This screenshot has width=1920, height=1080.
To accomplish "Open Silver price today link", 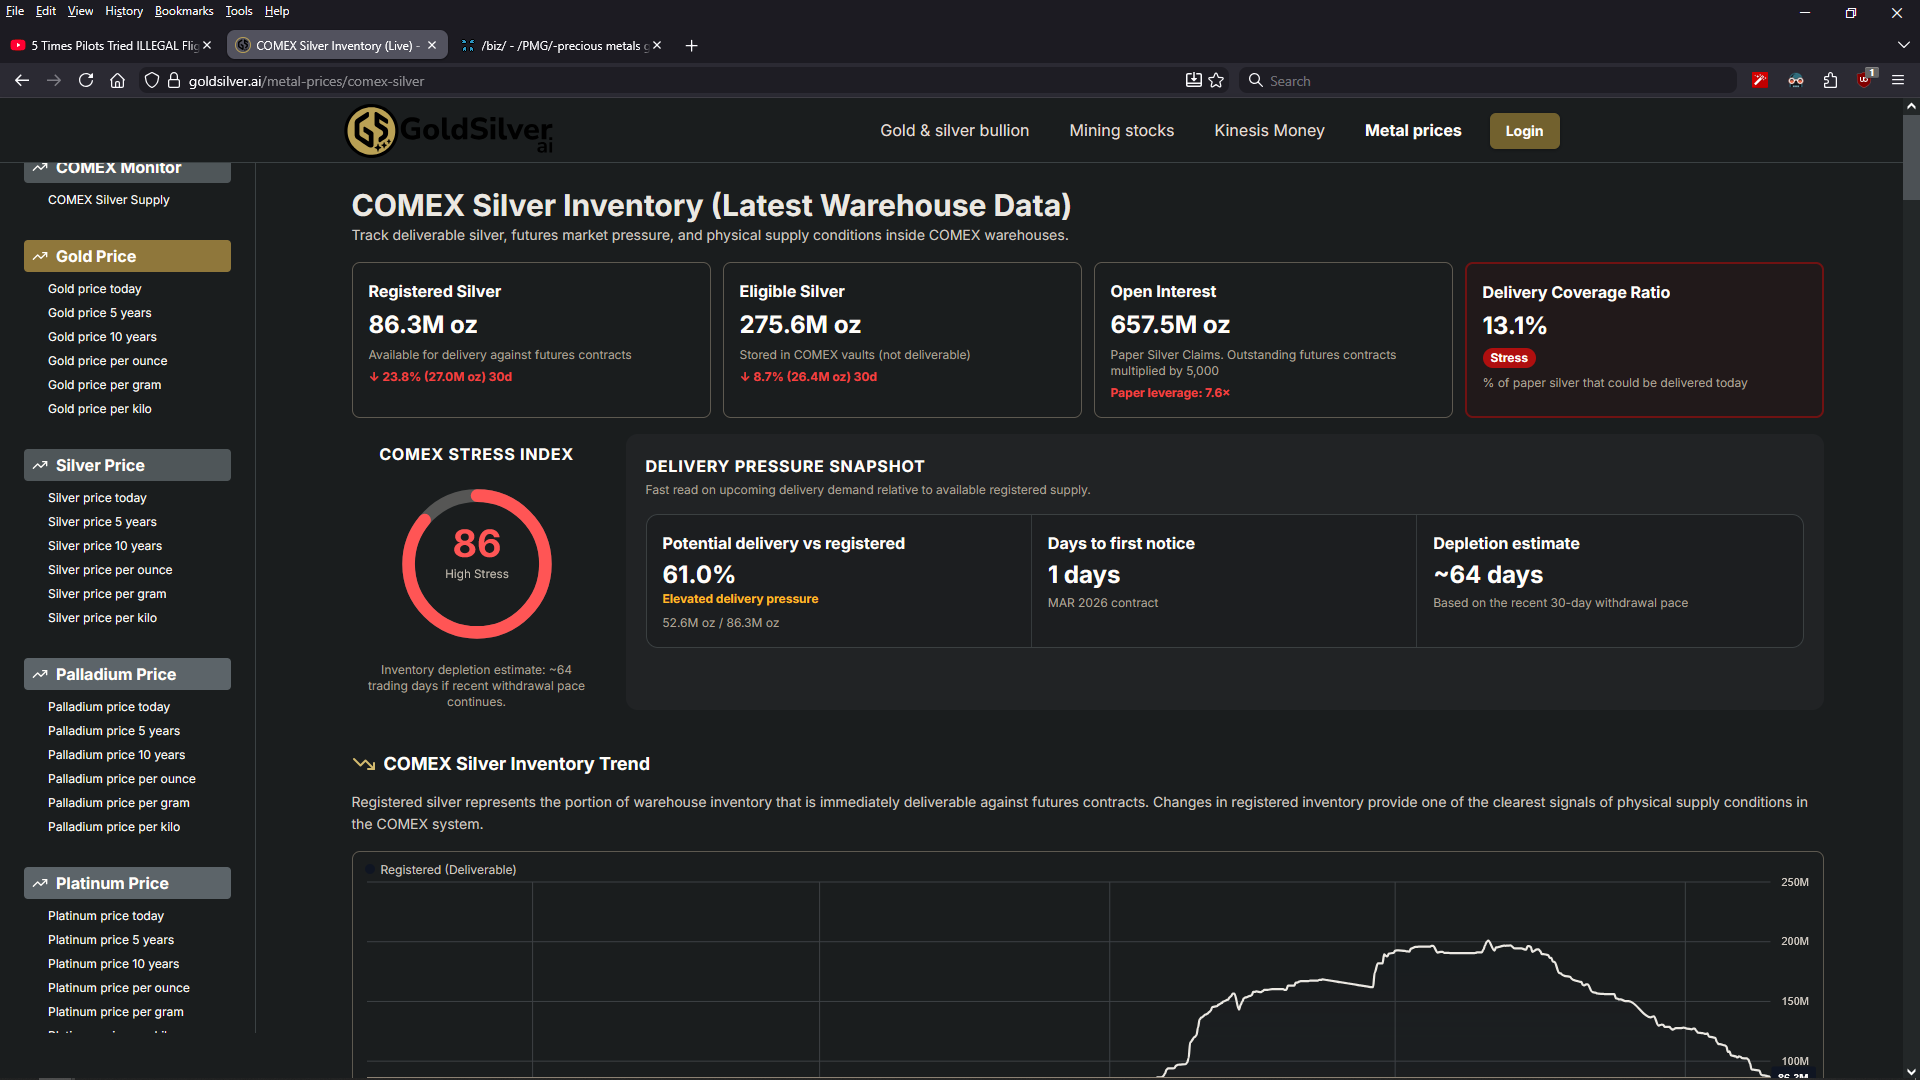I will [97, 498].
